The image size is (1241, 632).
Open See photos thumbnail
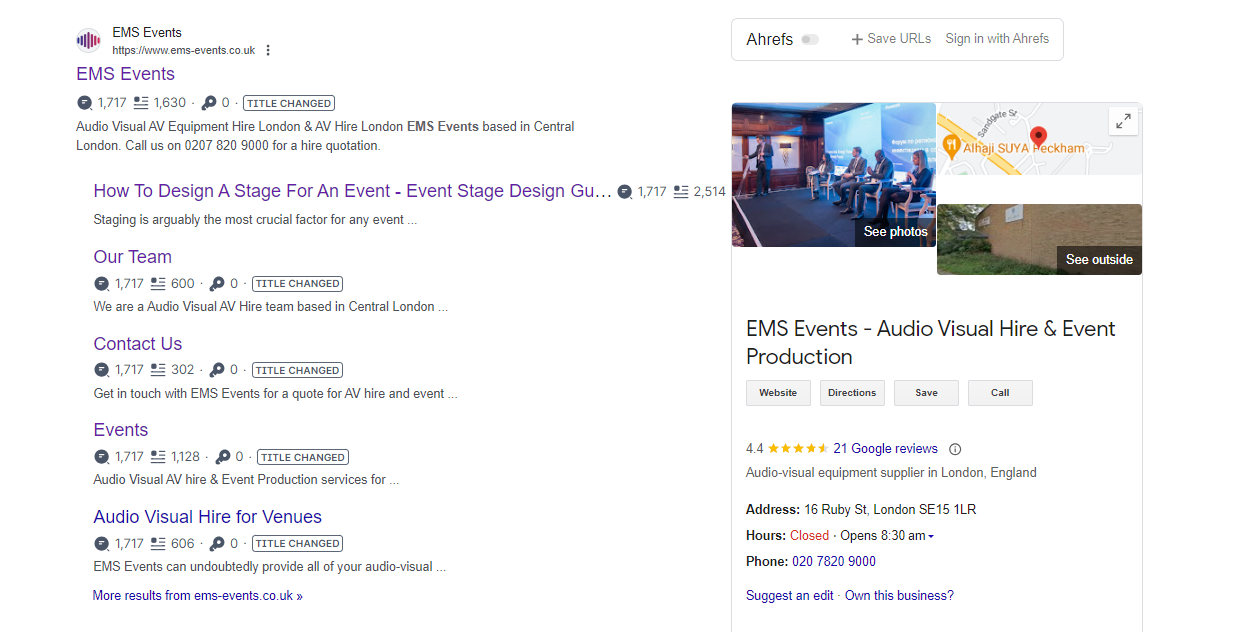click(834, 175)
